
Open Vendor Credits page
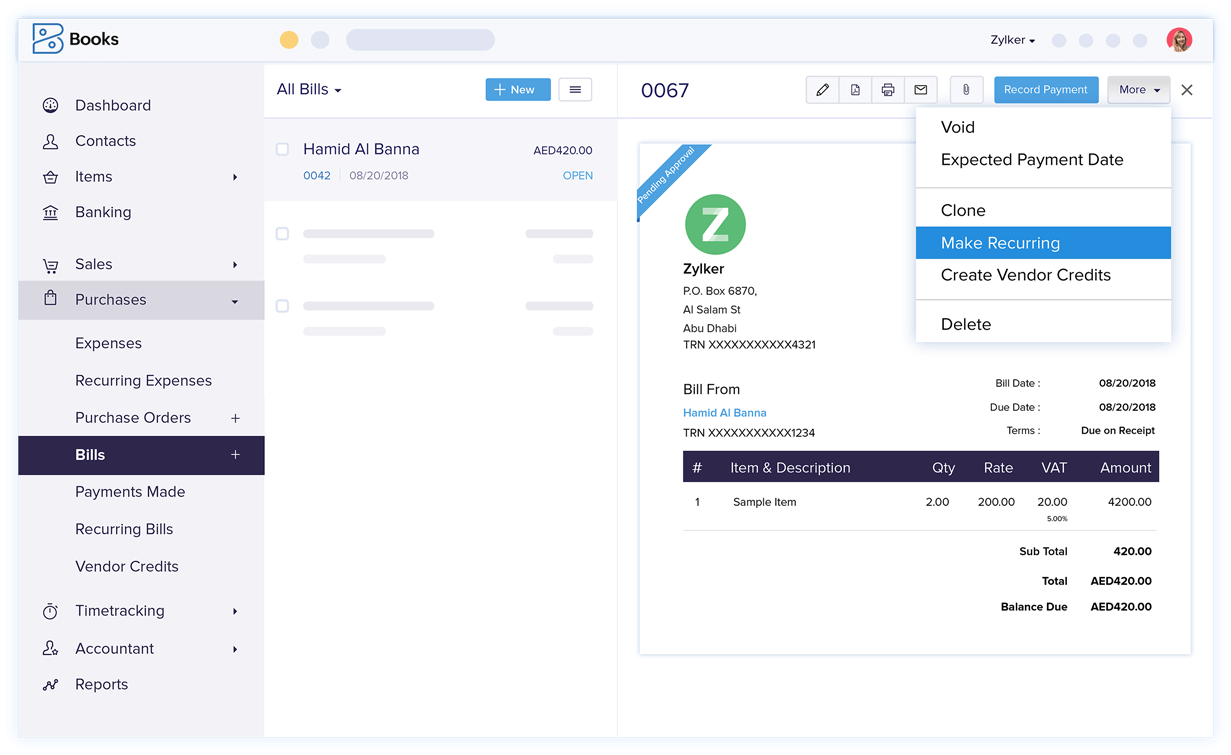[x=127, y=566]
